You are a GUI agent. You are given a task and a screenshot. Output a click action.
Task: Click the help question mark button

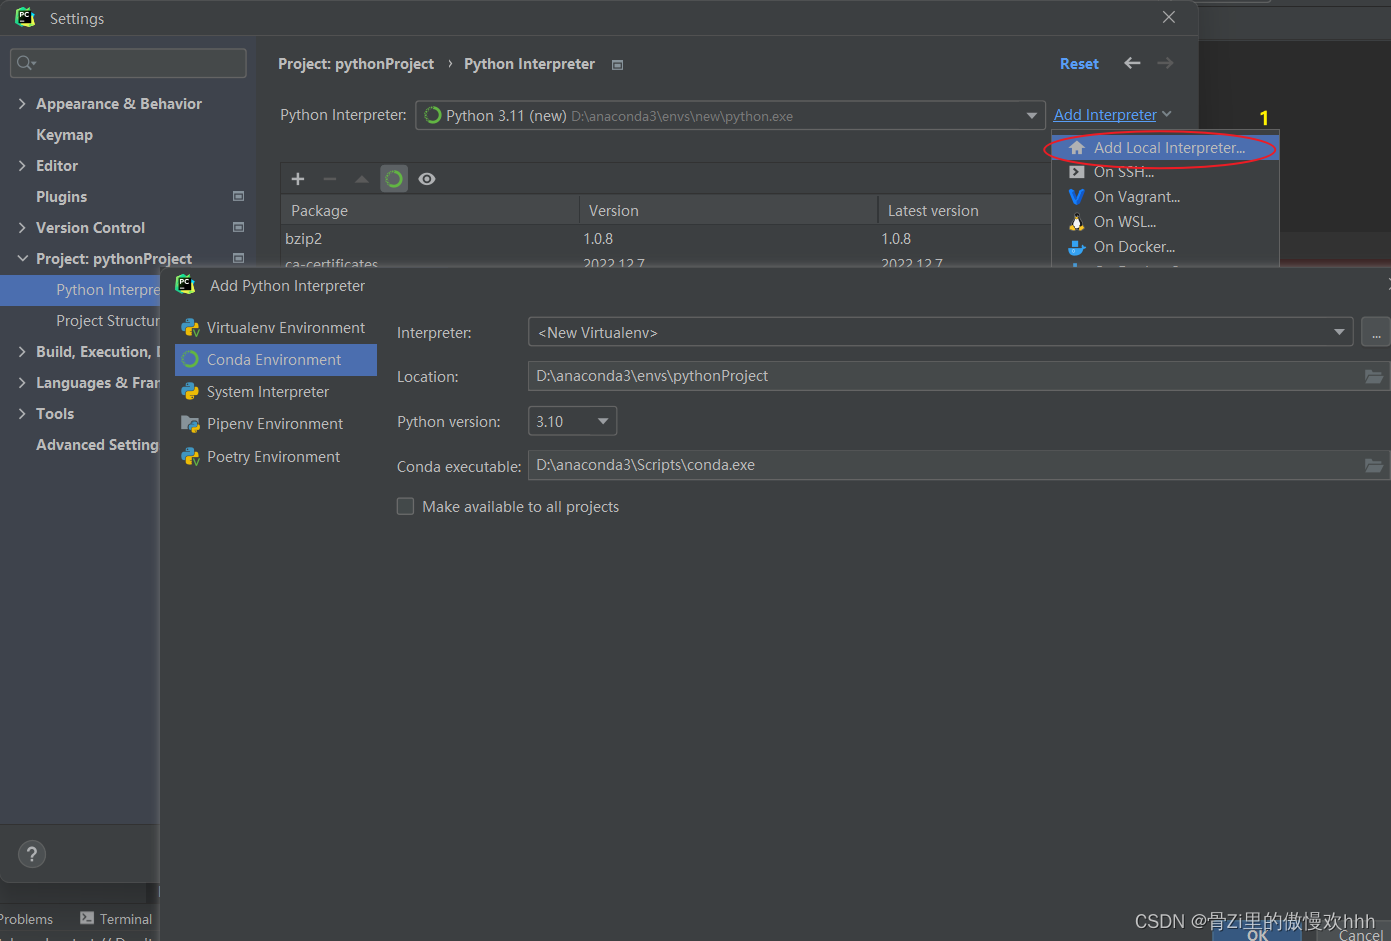click(32, 854)
